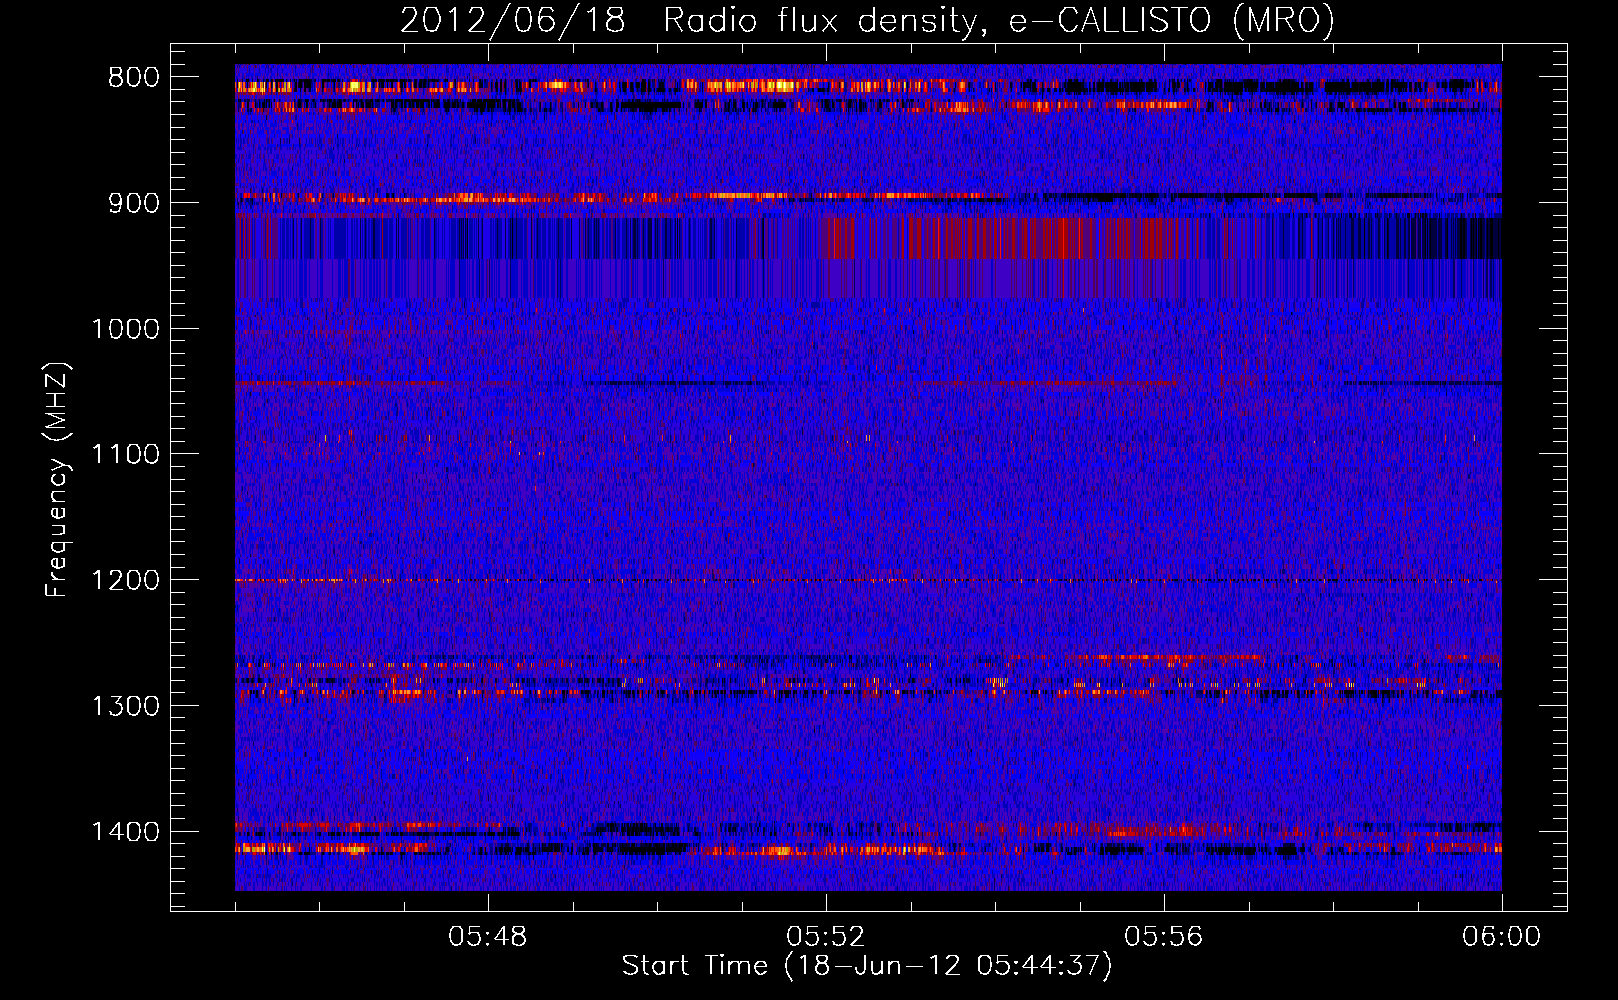This screenshot has height=1000, width=1618.
Task: Click the 'Start Time (18-Jun-12 05:44:37)' label
Action: click(x=867, y=966)
